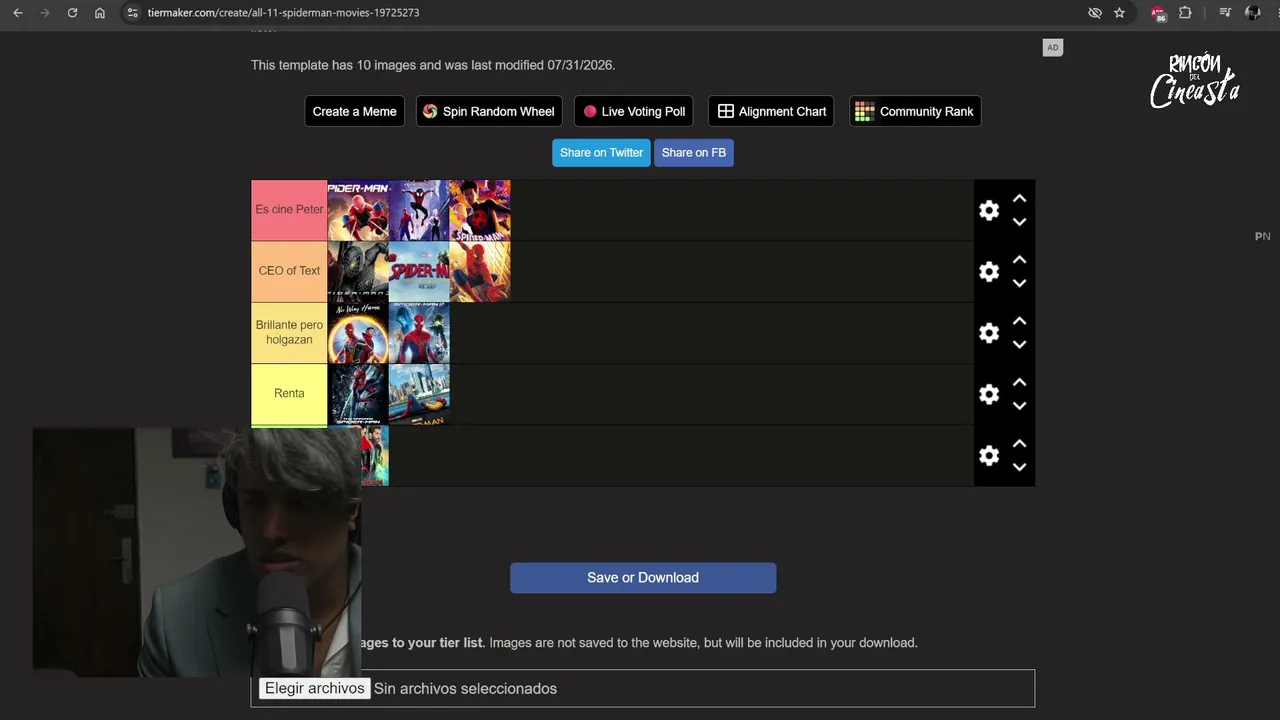
Task: View site information icon beside the URL
Action: point(132,13)
